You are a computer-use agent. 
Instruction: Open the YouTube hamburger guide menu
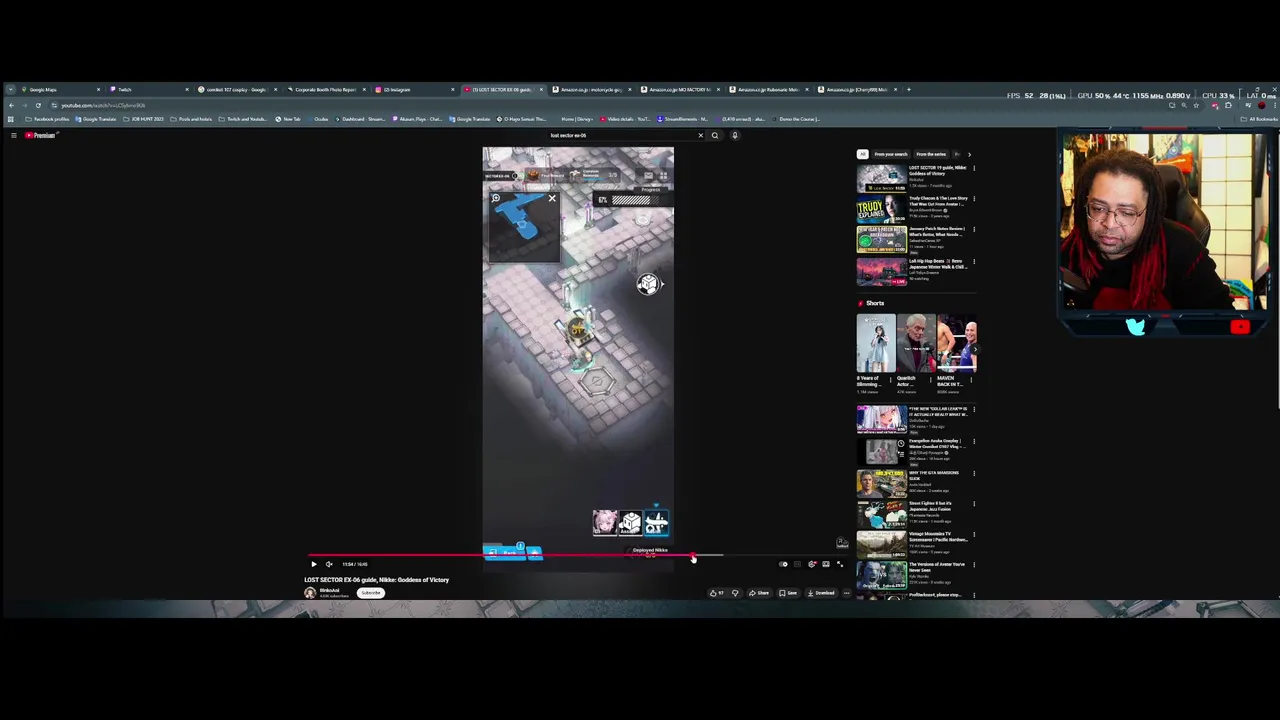point(12,135)
